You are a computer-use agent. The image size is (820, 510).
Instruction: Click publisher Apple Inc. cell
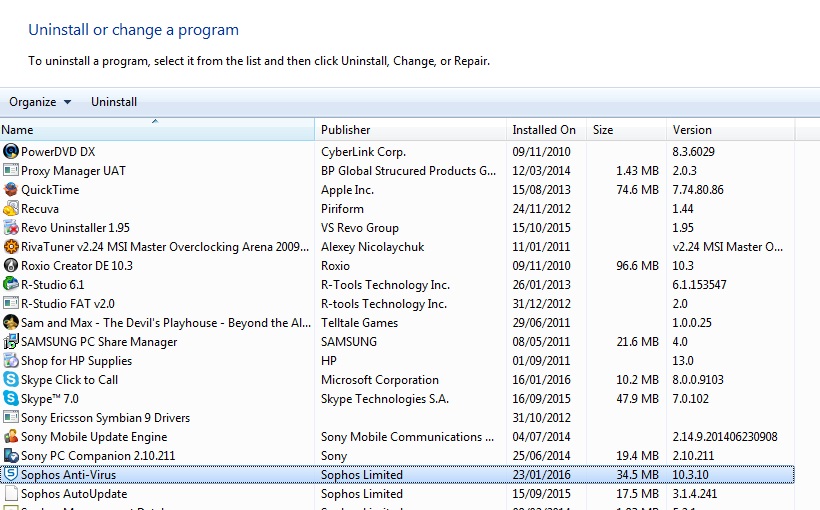[x=347, y=190]
